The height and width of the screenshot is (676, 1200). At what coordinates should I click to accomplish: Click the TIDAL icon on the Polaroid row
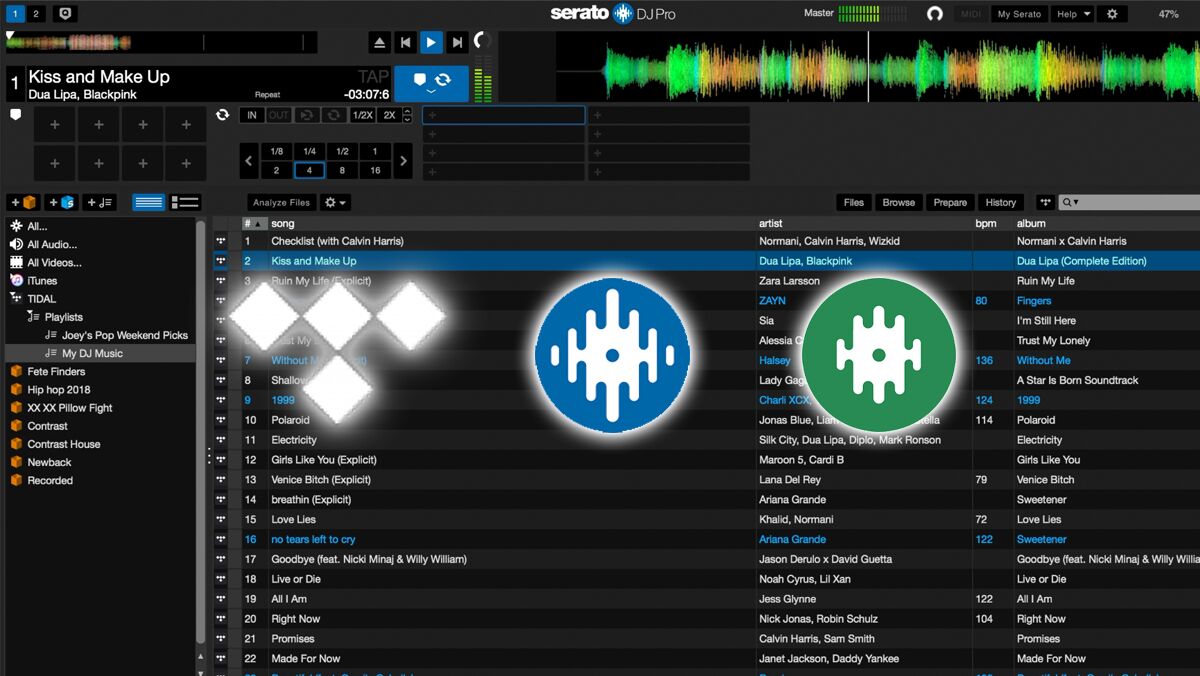(x=221, y=420)
